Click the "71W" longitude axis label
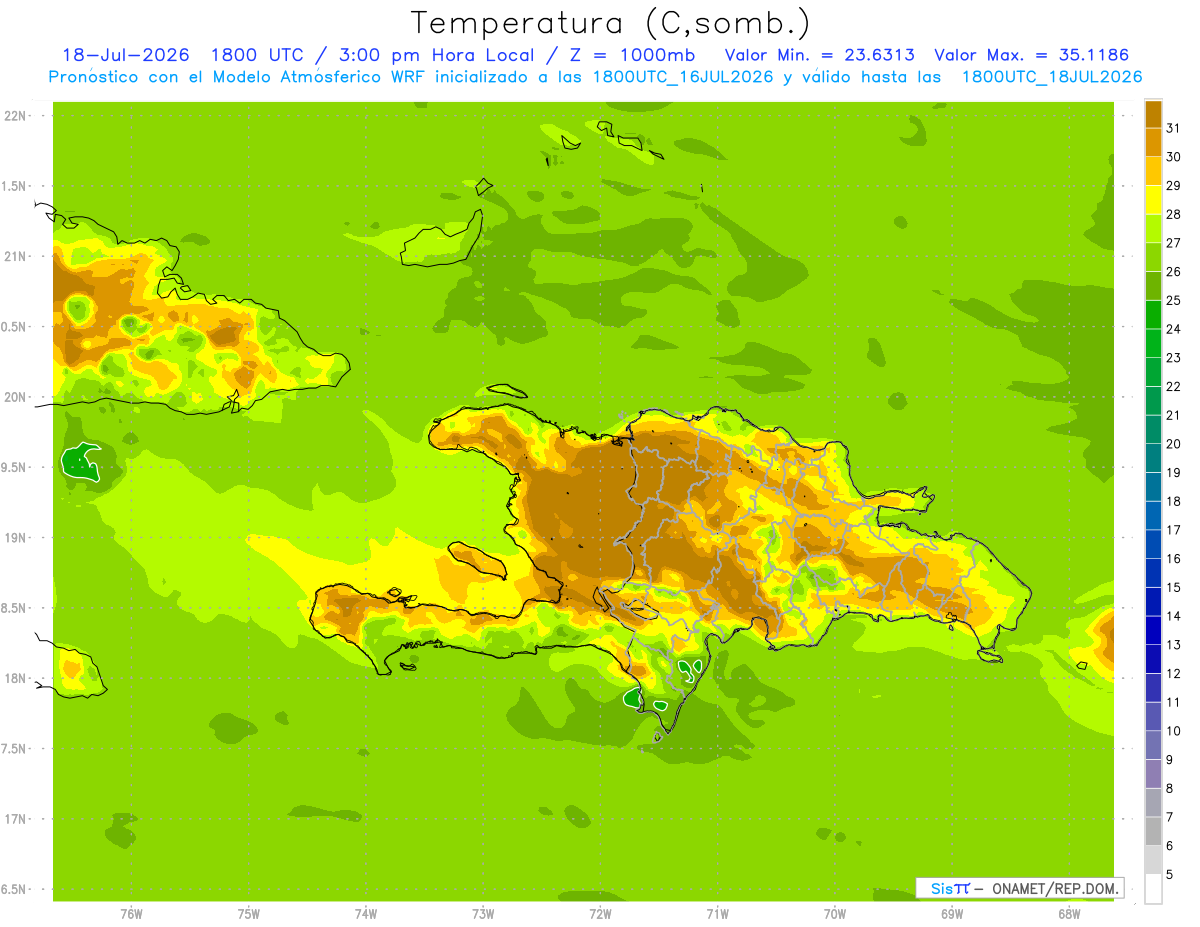This screenshot has height=927, width=1200. click(717, 913)
